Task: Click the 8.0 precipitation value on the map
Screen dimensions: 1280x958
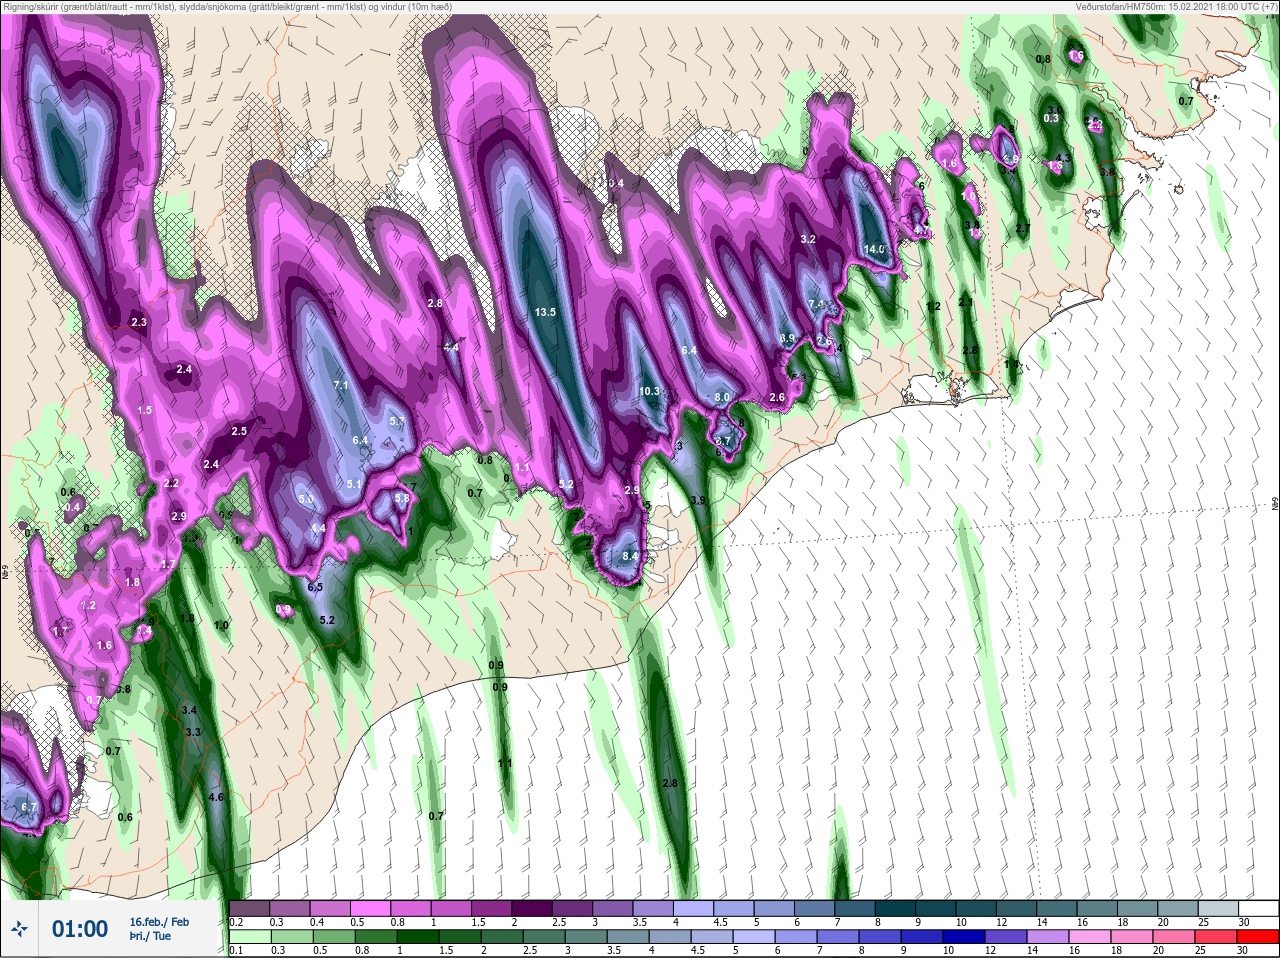Action: pyautogui.click(x=722, y=397)
